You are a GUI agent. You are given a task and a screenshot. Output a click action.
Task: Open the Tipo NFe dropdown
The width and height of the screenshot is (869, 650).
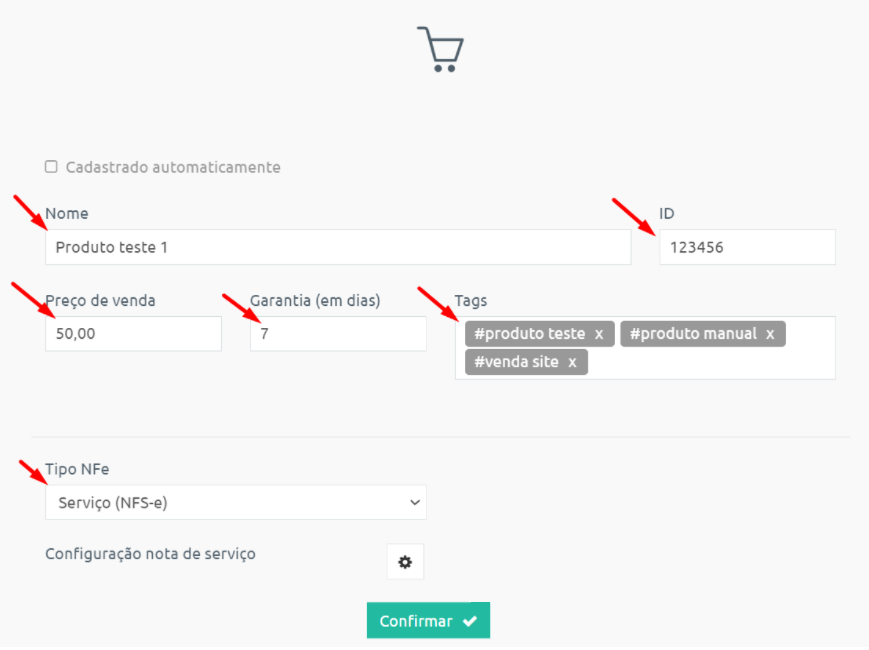coord(236,503)
